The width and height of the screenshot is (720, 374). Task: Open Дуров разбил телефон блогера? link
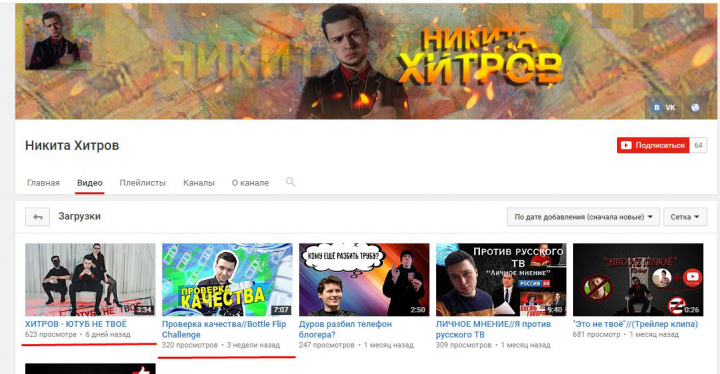coord(345,329)
